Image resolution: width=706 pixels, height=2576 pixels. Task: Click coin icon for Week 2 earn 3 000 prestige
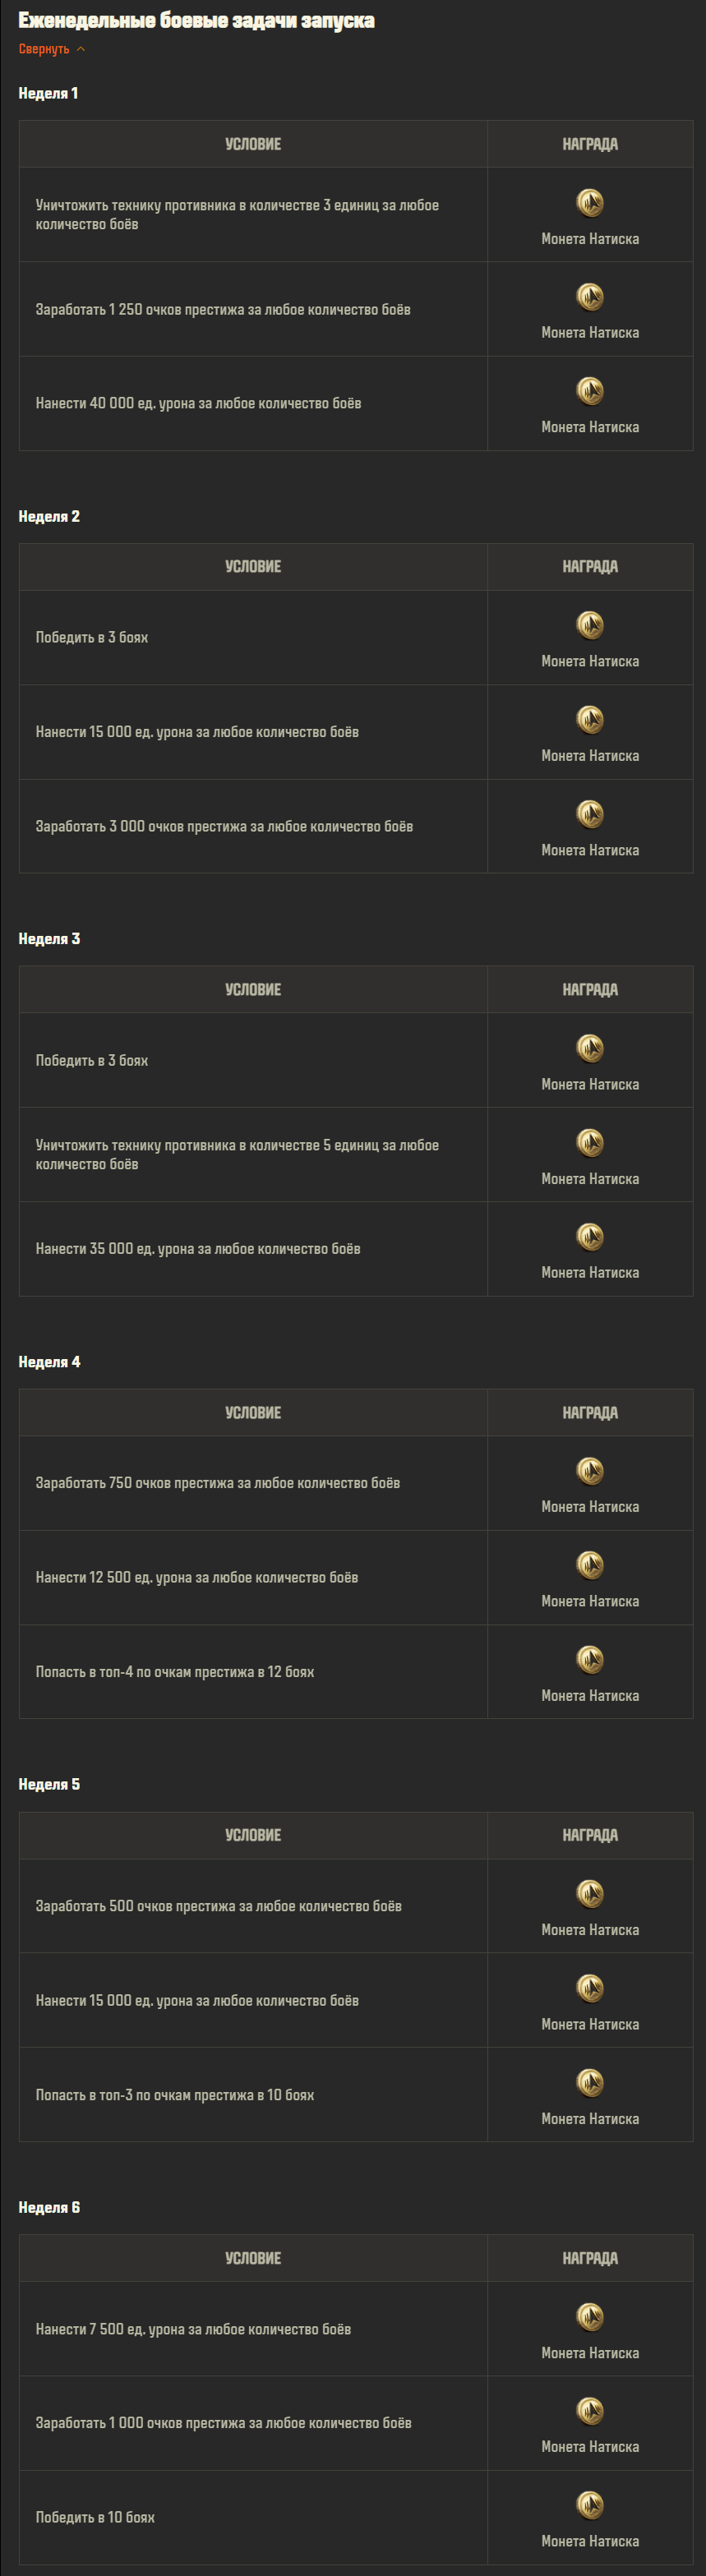tap(590, 813)
